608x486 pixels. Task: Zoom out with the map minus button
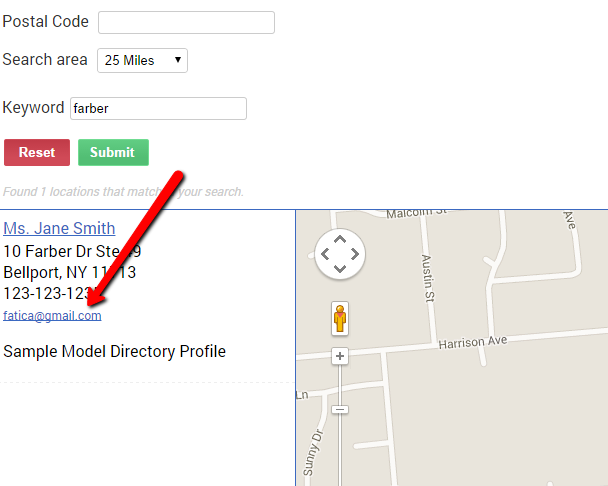pyautogui.click(x=340, y=409)
